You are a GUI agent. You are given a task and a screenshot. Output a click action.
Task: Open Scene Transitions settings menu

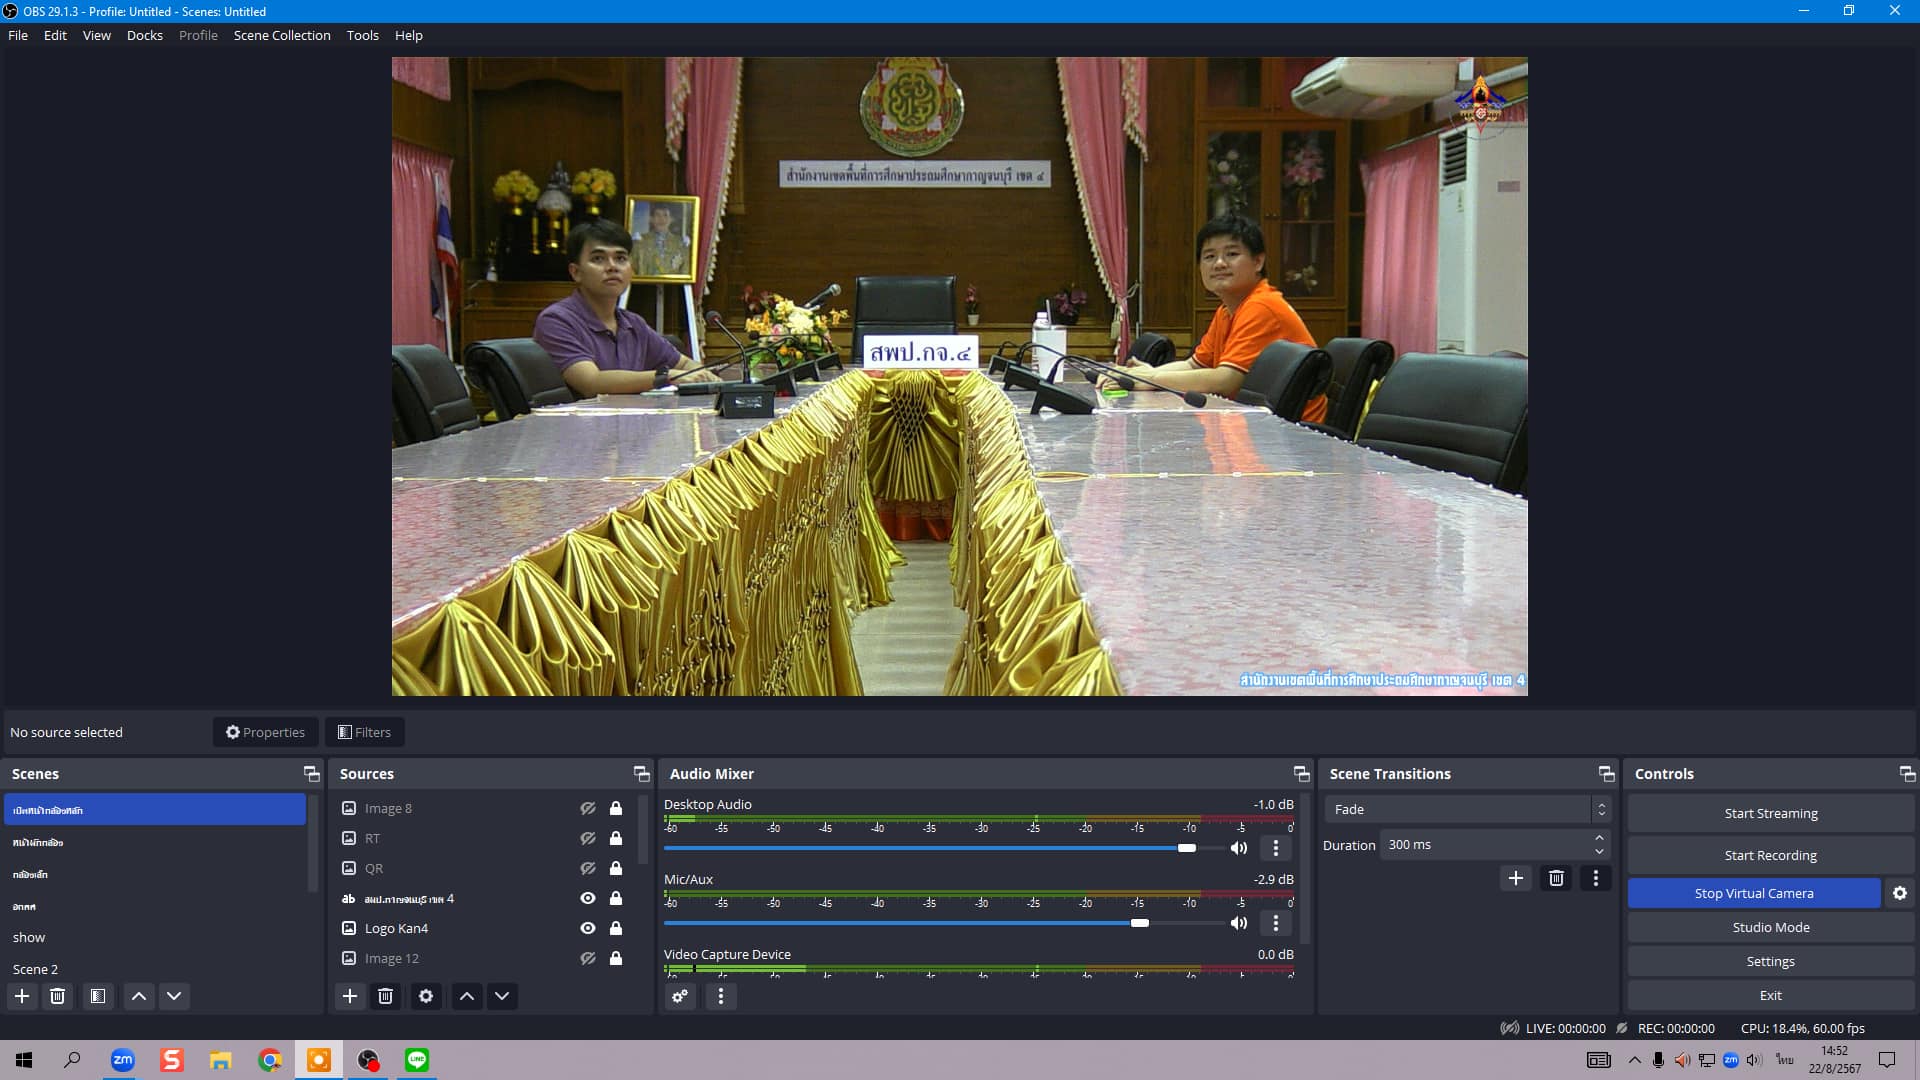(1597, 878)
